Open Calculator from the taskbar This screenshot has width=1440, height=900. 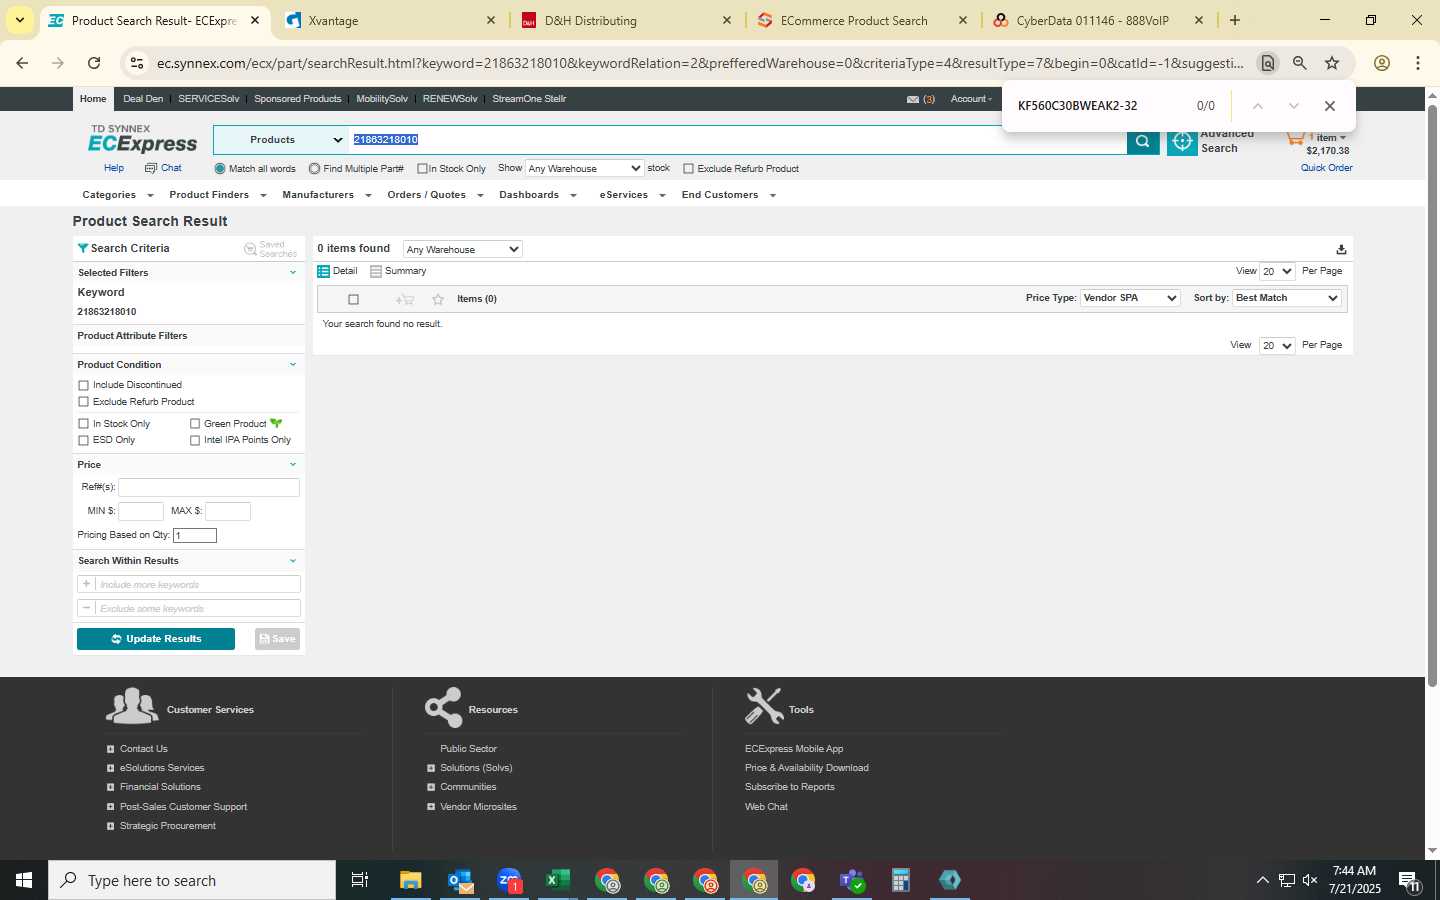point(901,880)
